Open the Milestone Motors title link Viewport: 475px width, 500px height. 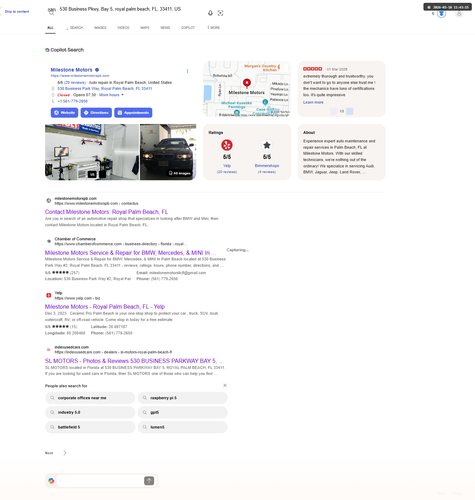click(71, 70)
